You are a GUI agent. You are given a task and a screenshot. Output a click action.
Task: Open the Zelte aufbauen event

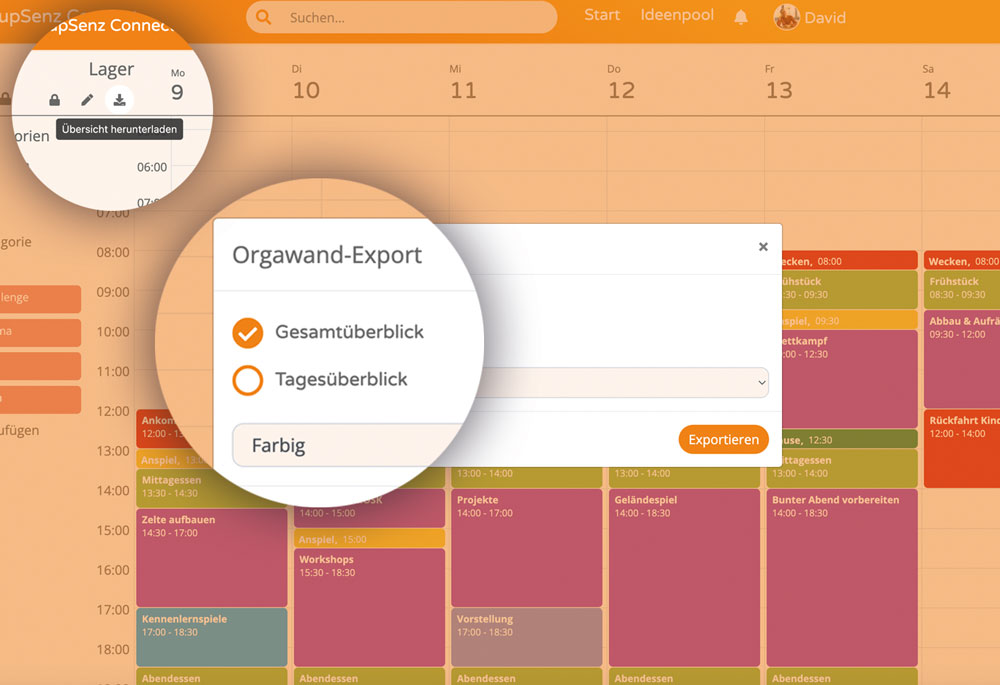pyautogui.click(x=212, y=557)
